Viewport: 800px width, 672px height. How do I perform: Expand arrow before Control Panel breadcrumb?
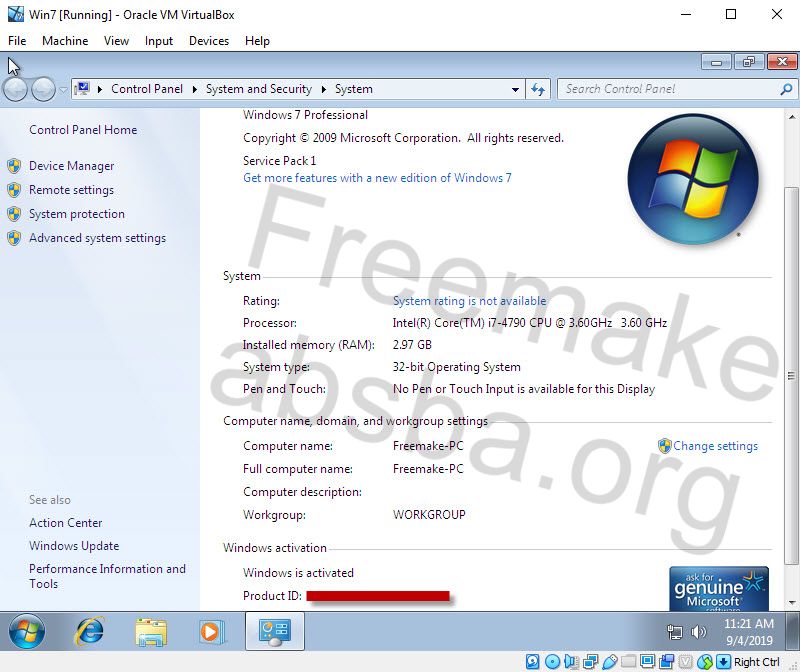(x=100, y=89)
